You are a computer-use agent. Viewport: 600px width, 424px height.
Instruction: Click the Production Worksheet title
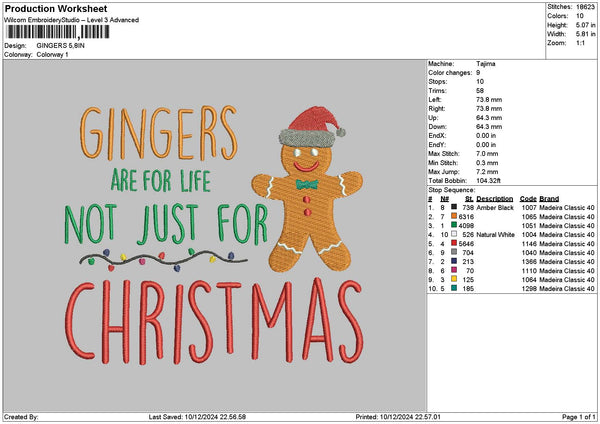[x=52, y=6]
